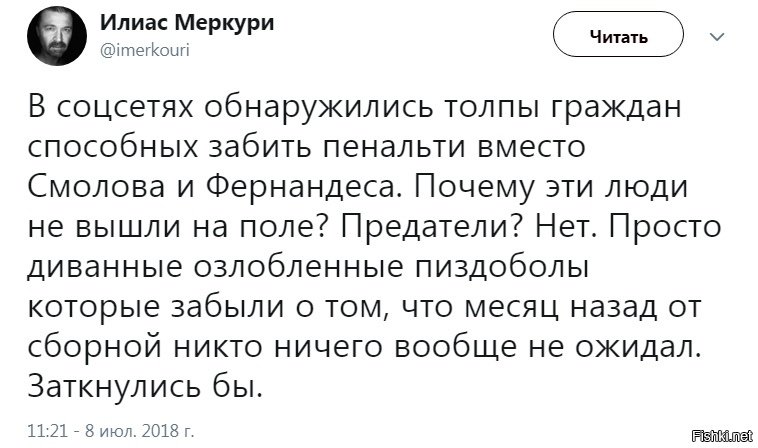The image size is (758, 448).
Task: Click the word соцсетях in first line
Action: 126,107
